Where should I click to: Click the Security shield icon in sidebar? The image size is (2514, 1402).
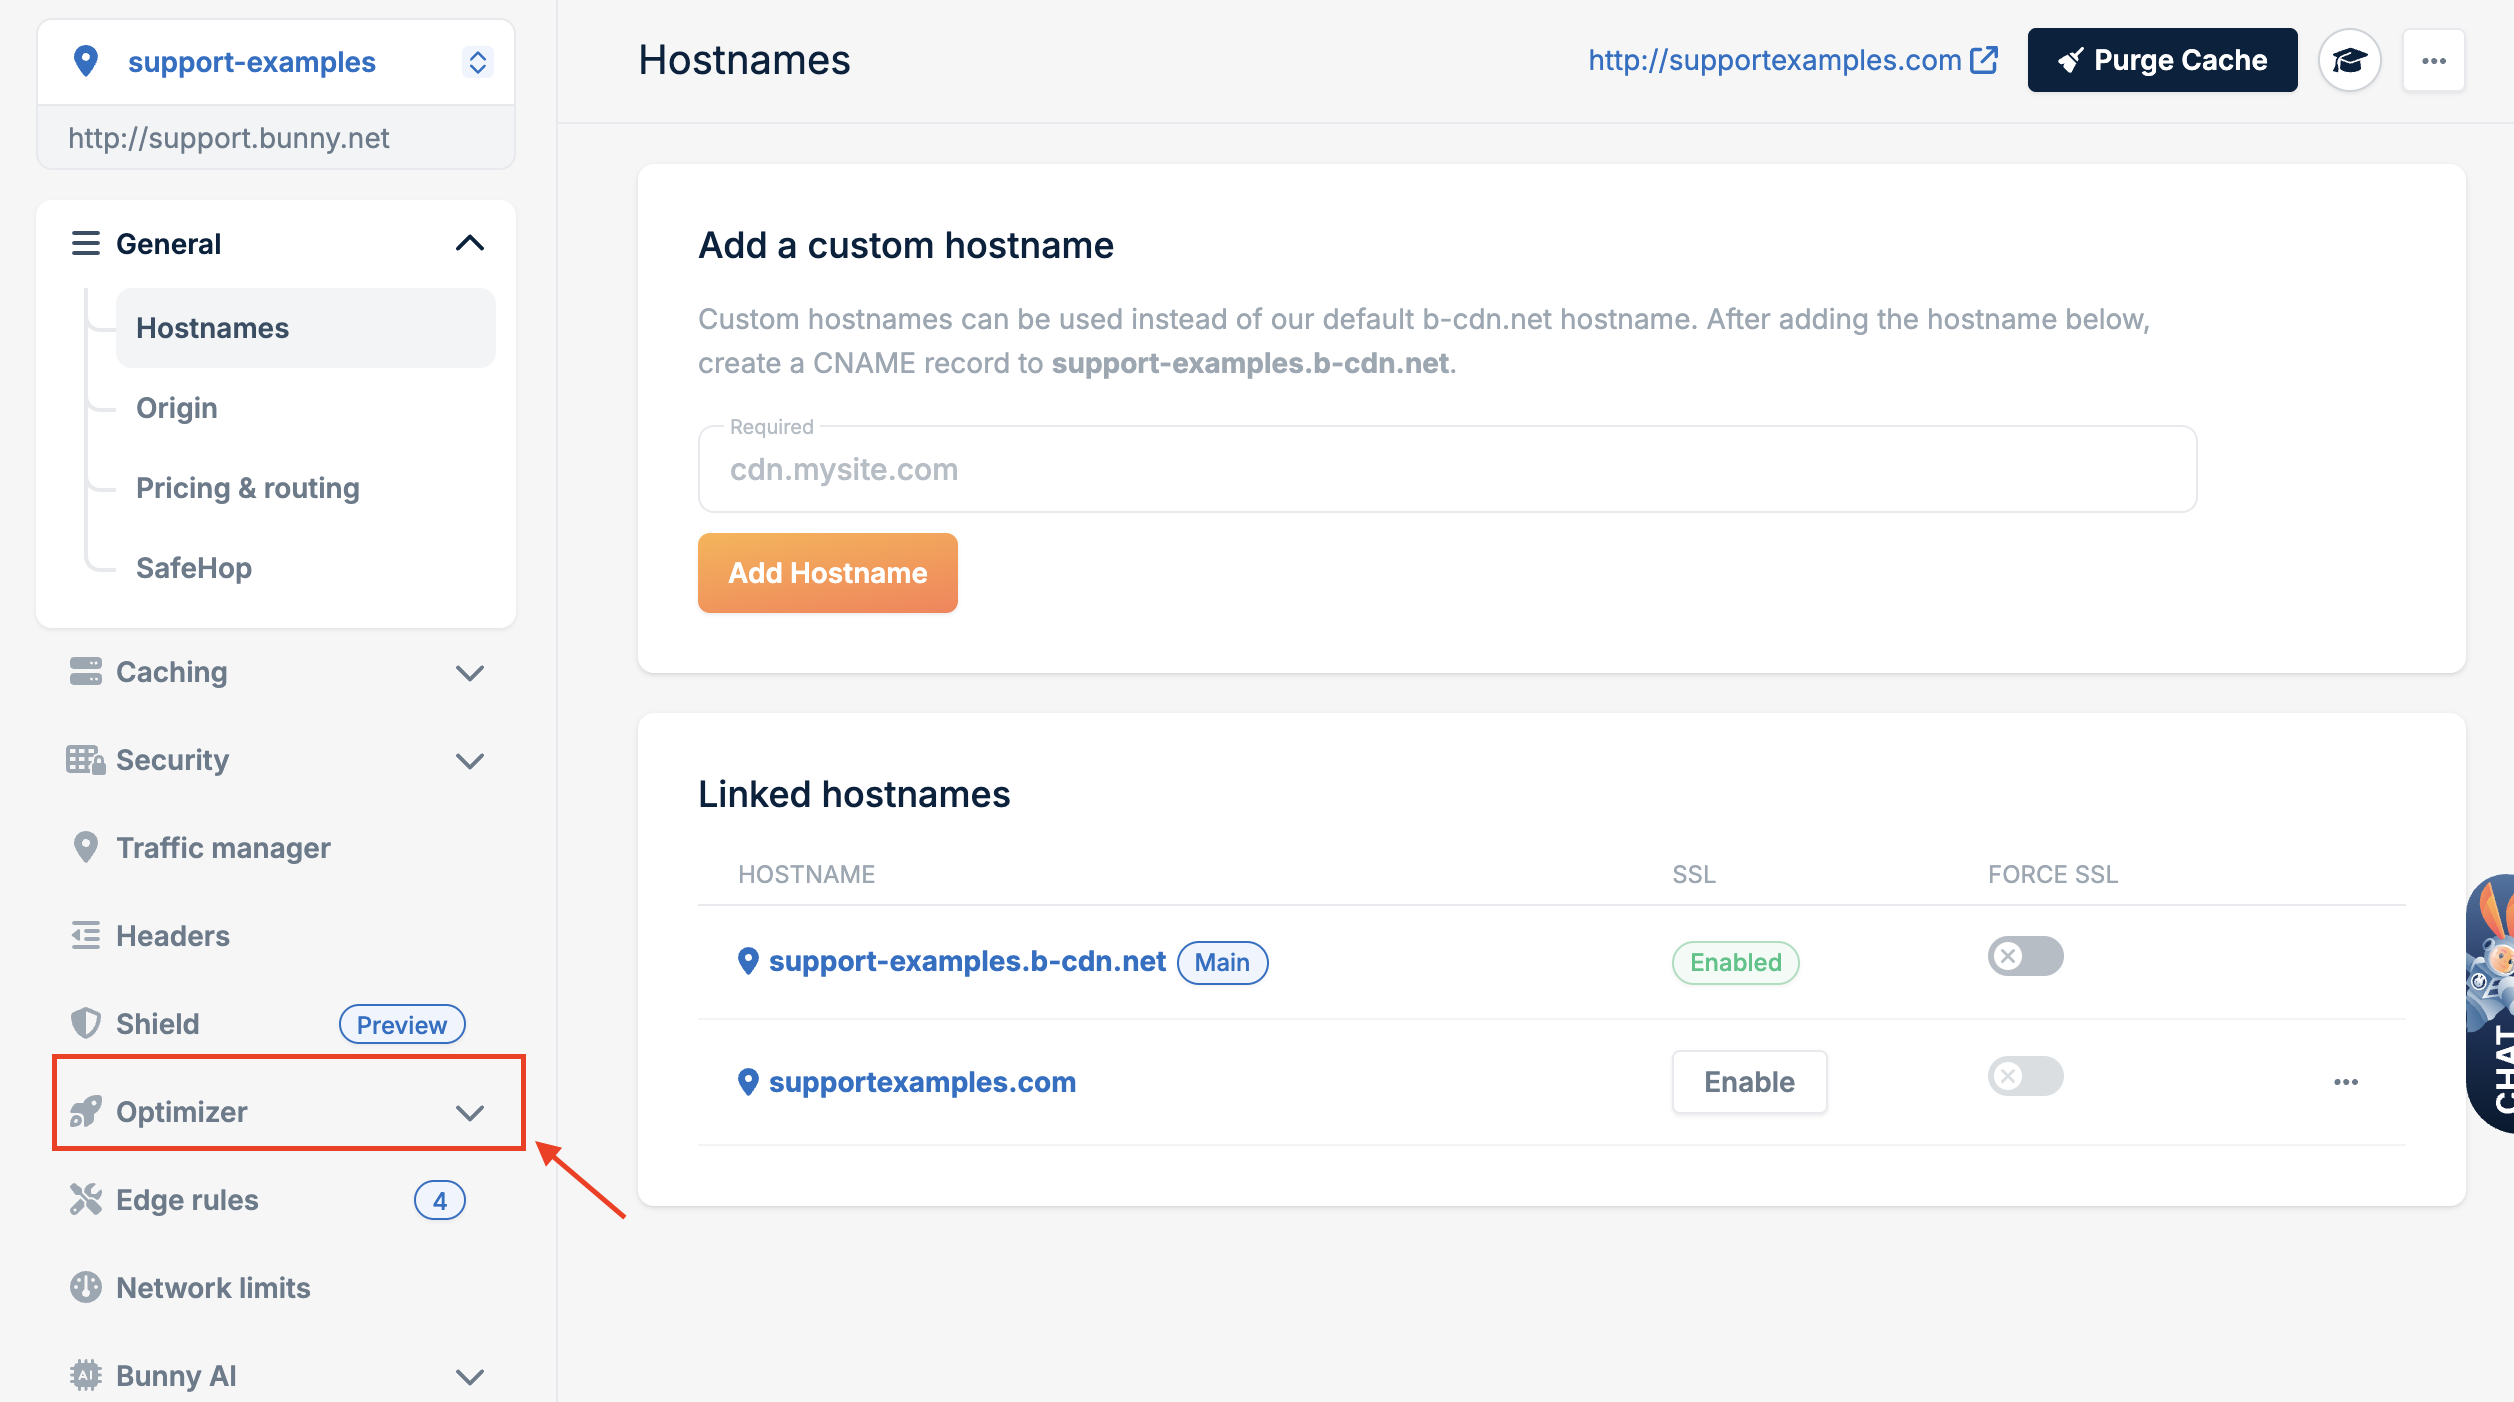click(85, 760)
